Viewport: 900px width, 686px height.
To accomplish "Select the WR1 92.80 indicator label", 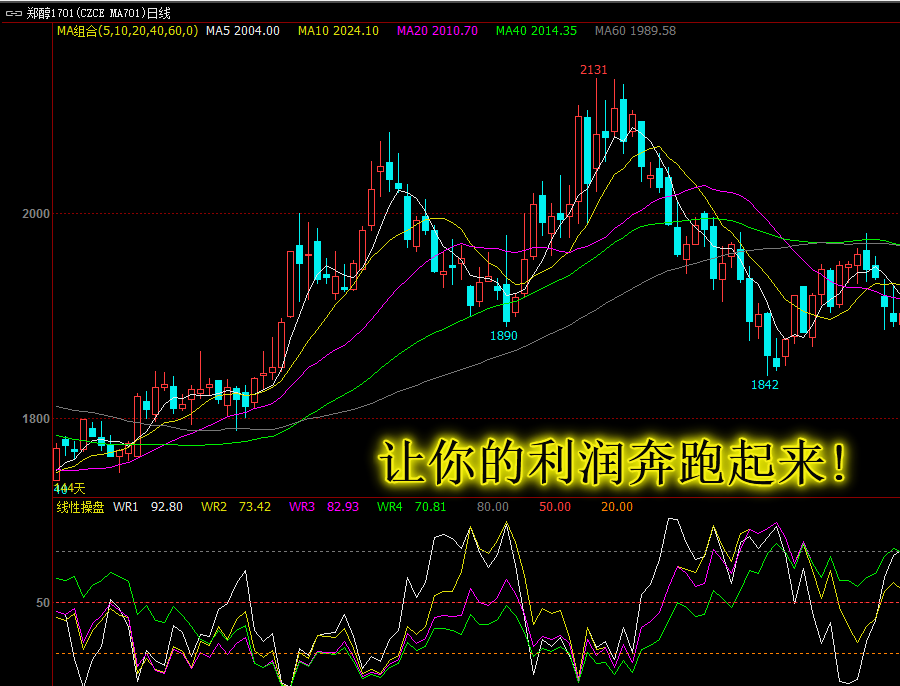I will (148, 507).
